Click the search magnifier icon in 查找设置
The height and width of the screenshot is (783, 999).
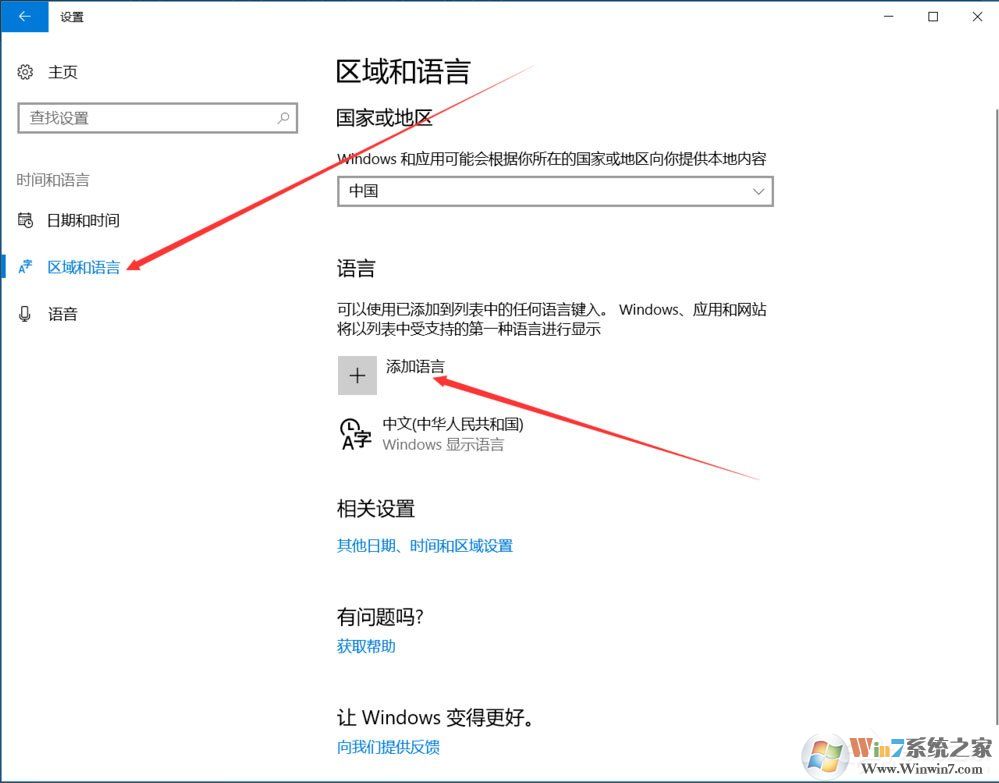point(285,117)
